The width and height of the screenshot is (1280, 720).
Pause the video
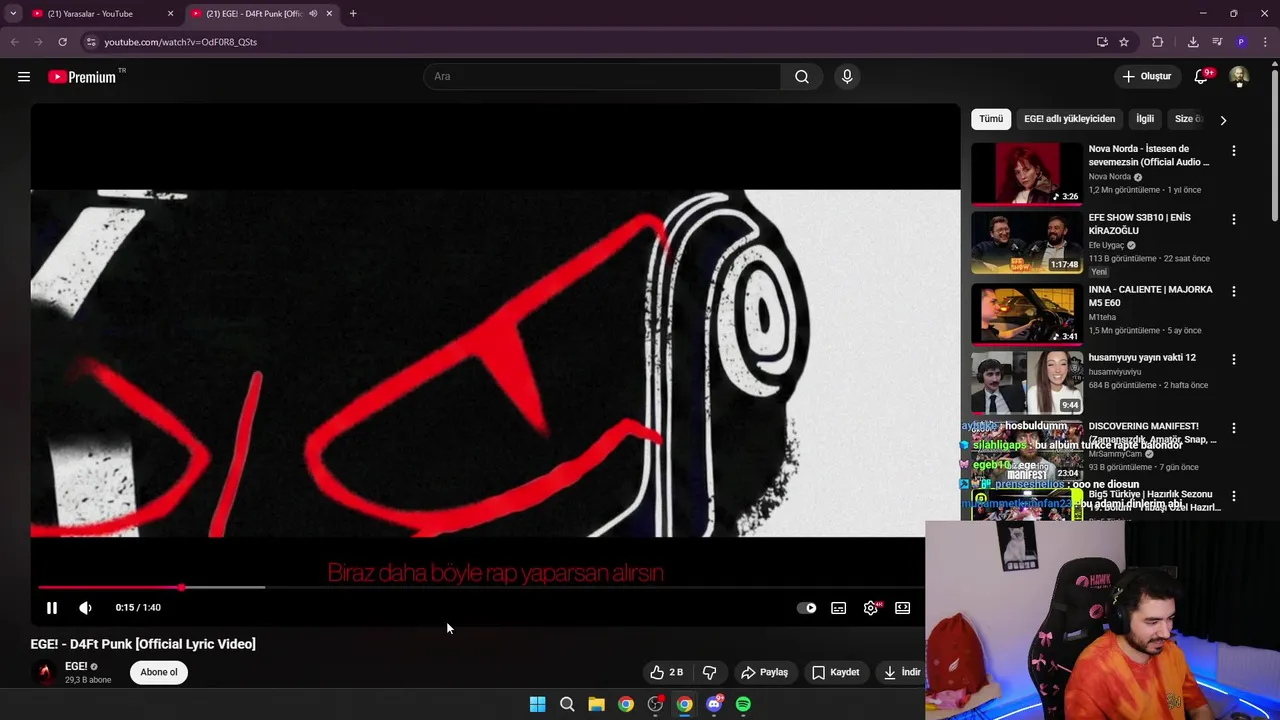52,608
